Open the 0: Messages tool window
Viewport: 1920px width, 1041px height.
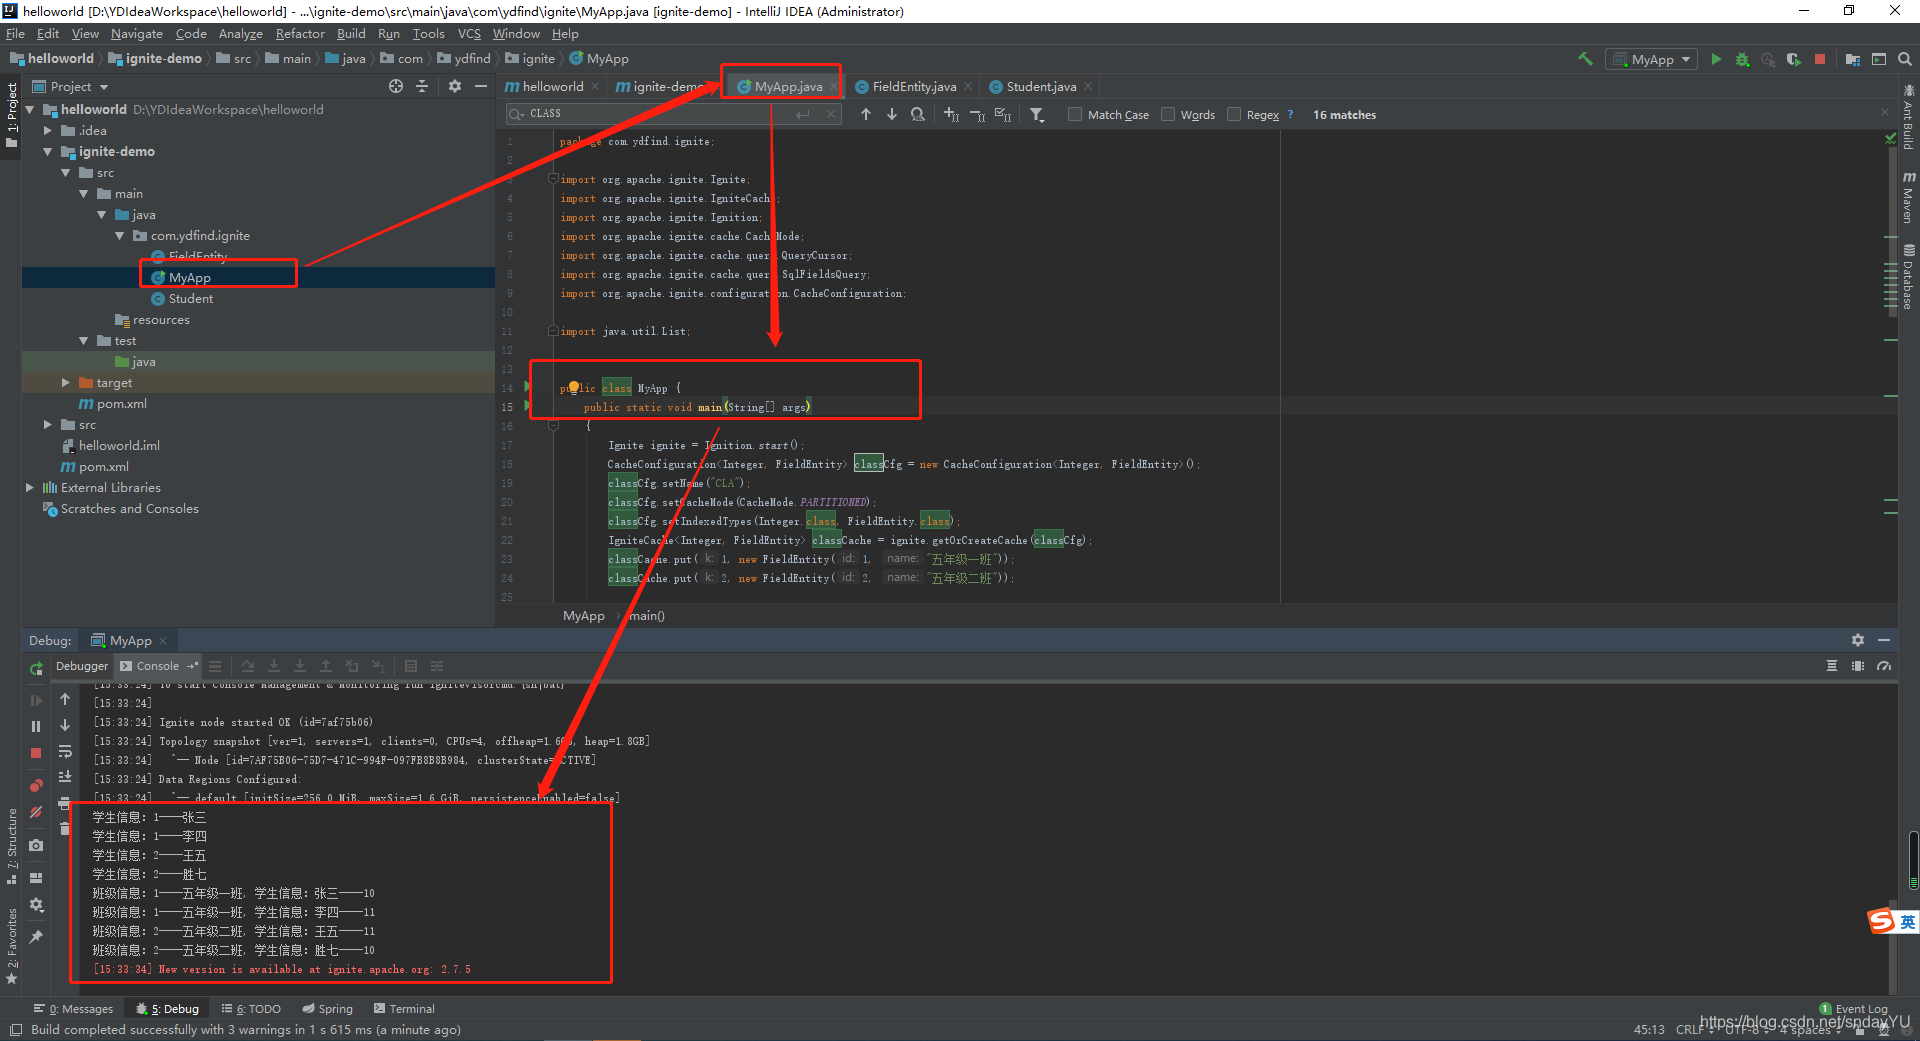(x=73, y=1009)
